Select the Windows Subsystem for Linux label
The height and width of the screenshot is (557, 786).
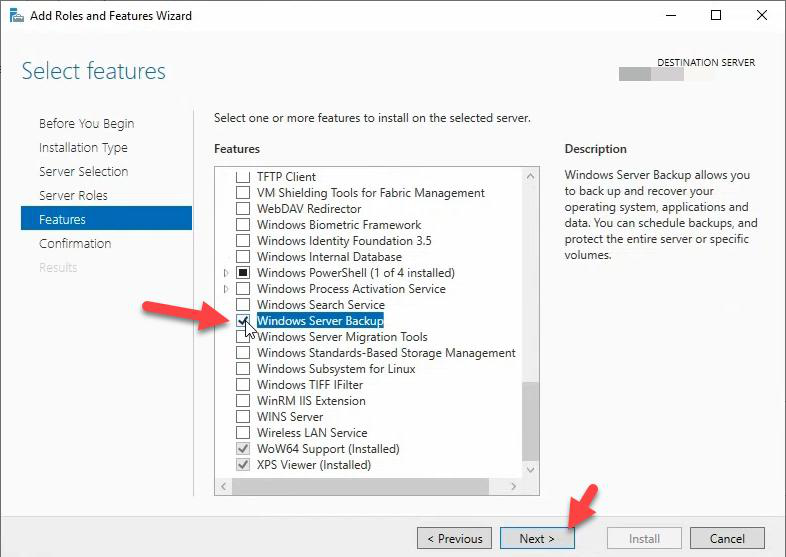(336, 369)
